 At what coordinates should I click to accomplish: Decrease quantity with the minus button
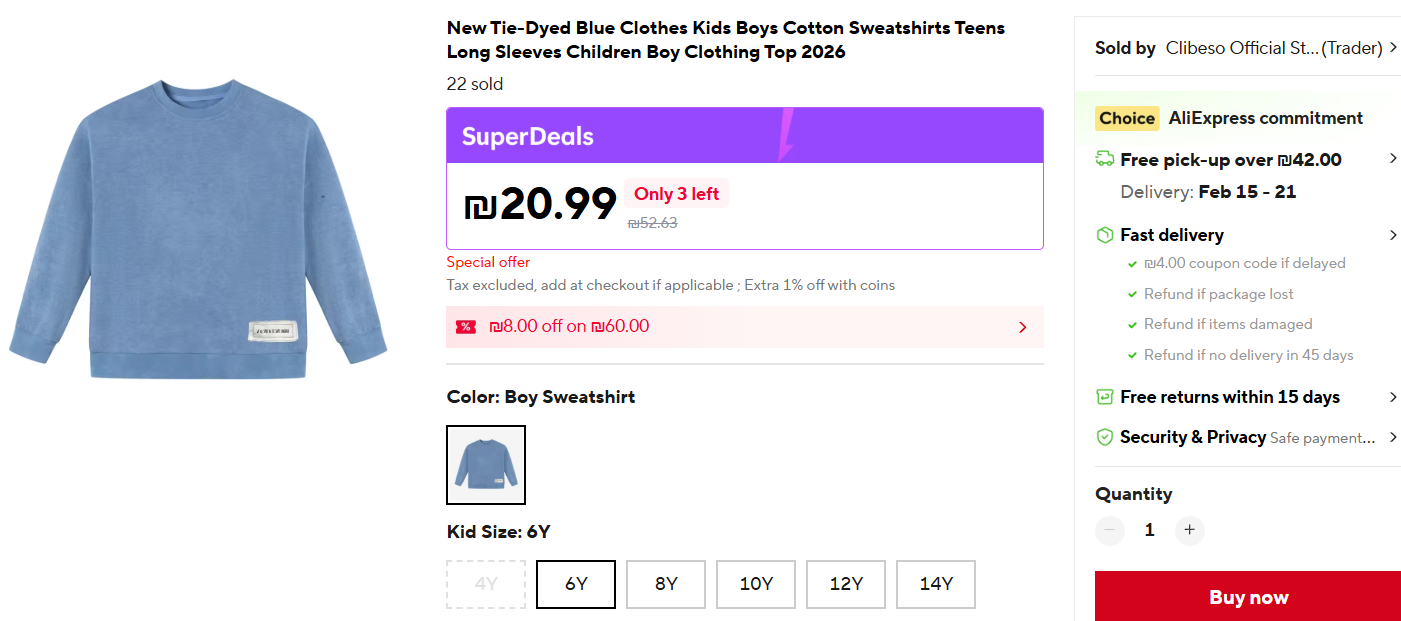tap(1110, 530)
